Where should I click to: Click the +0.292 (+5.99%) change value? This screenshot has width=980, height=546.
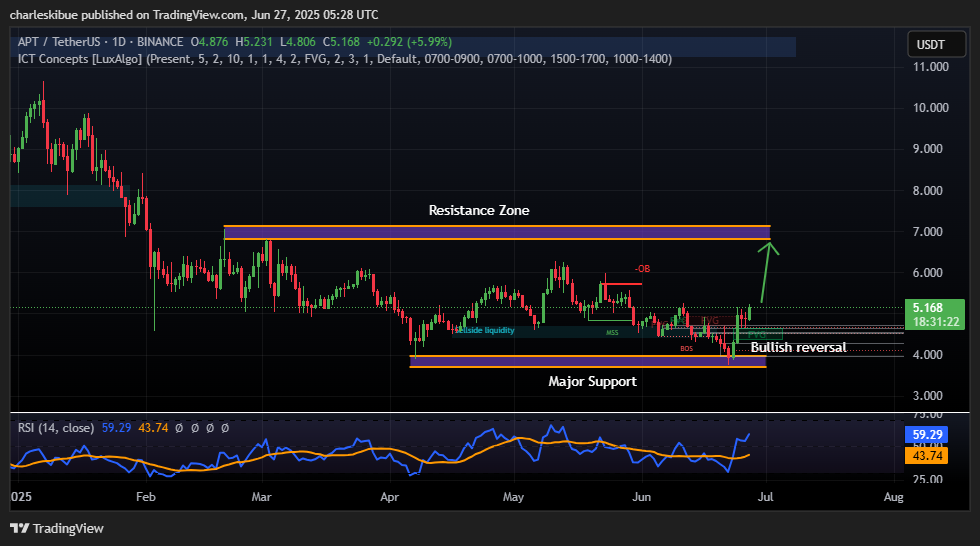(x=409, y=42)
